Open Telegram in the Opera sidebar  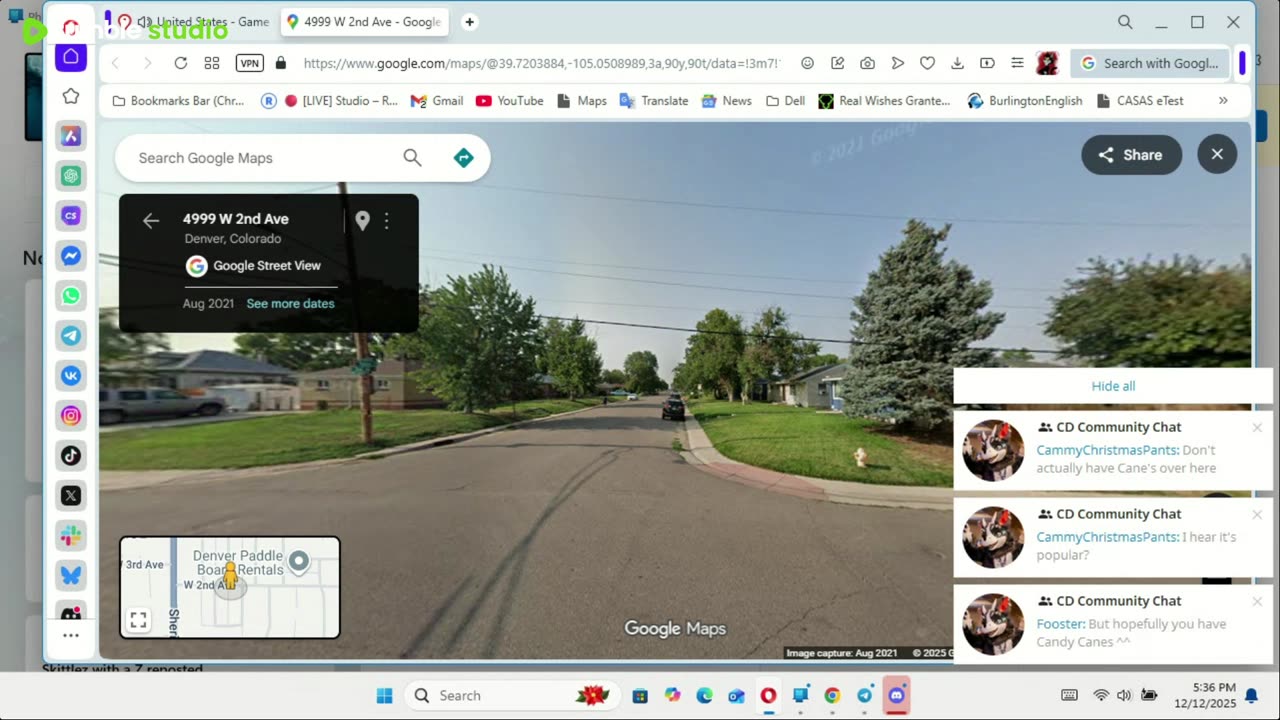tap(71, 336)
